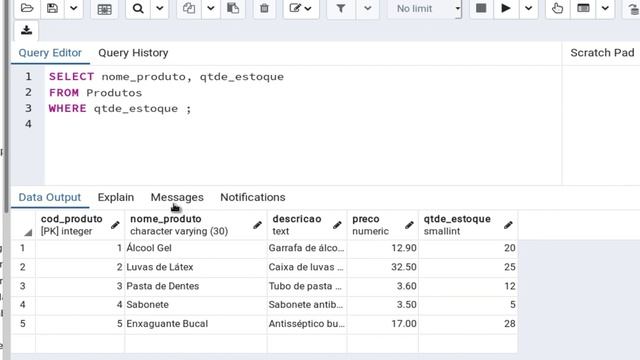Select the preco column header
The image size is (640, 360).
pos(383,224)
